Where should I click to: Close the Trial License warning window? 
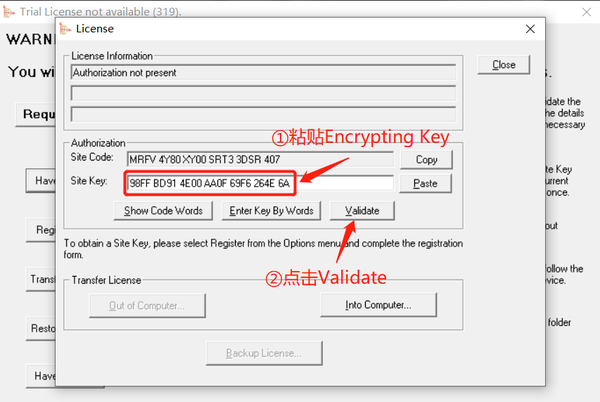click(x=586, y=12)
